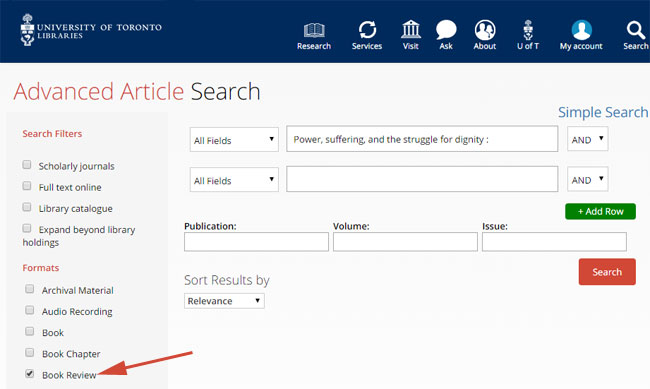Focus the Volume input field
Screen dimensions: 650x389
pos(405,242)
